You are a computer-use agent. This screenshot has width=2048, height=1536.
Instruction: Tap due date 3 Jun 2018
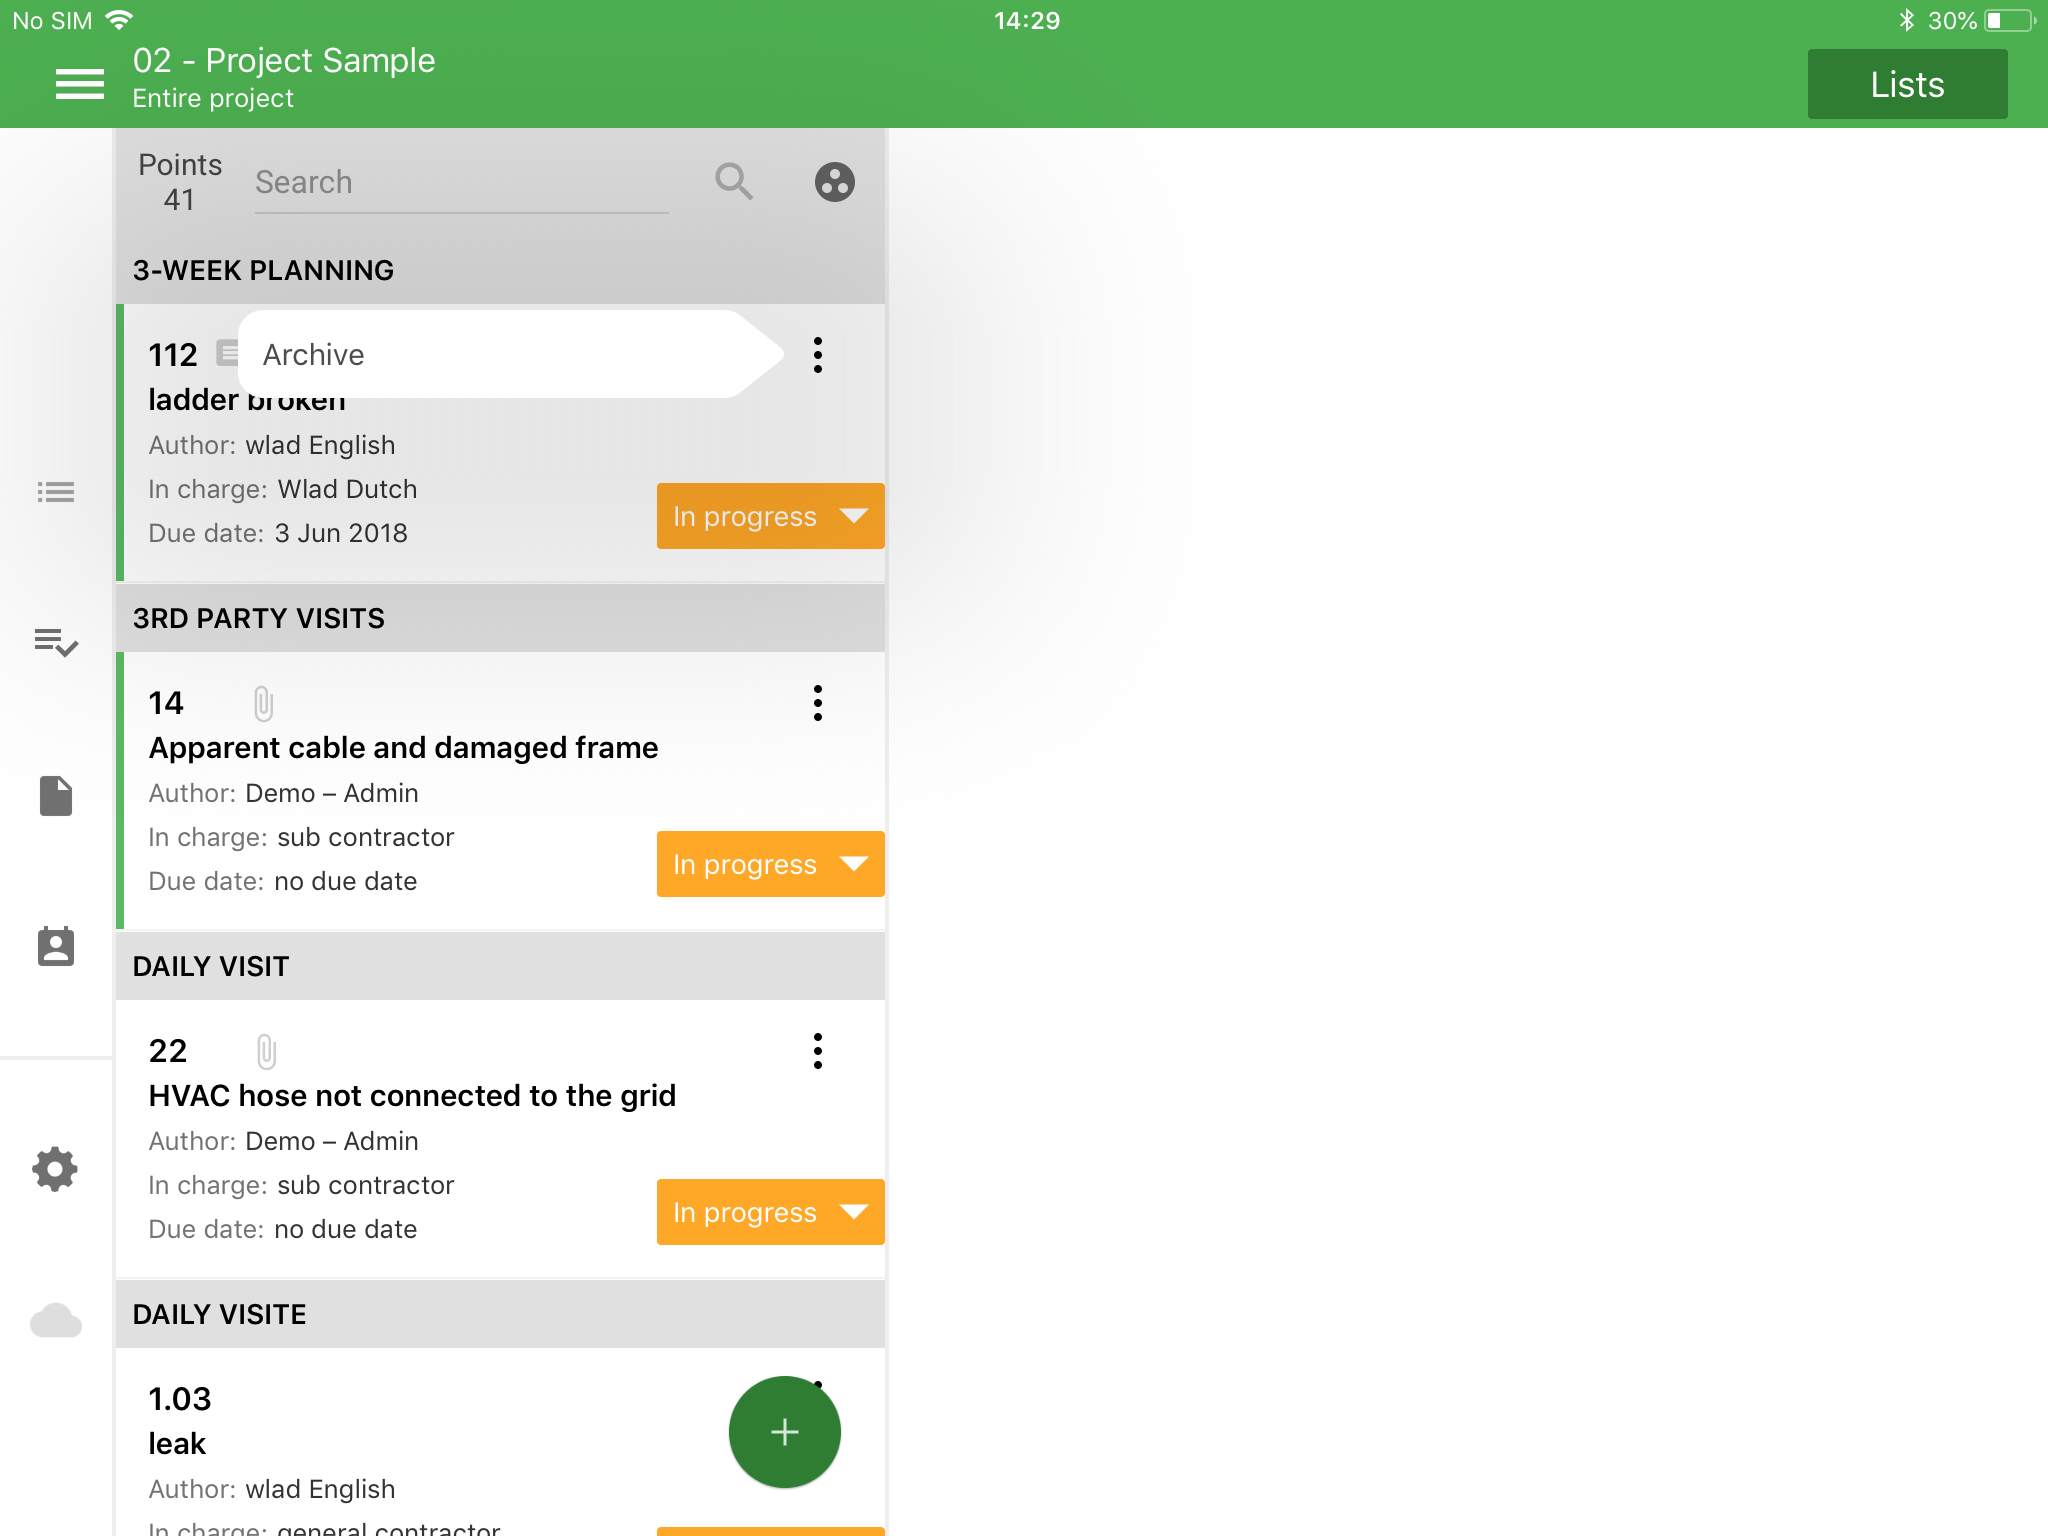(x=341, y=533)
